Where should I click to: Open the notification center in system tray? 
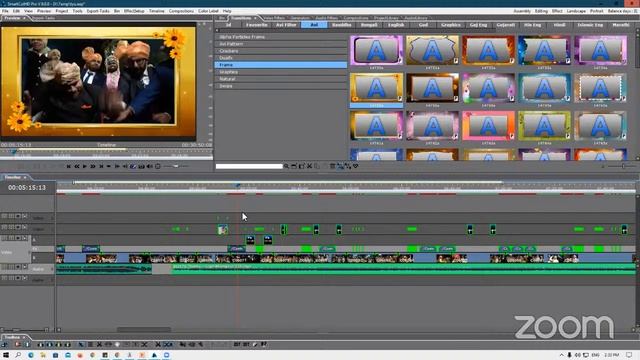[629, 355]
